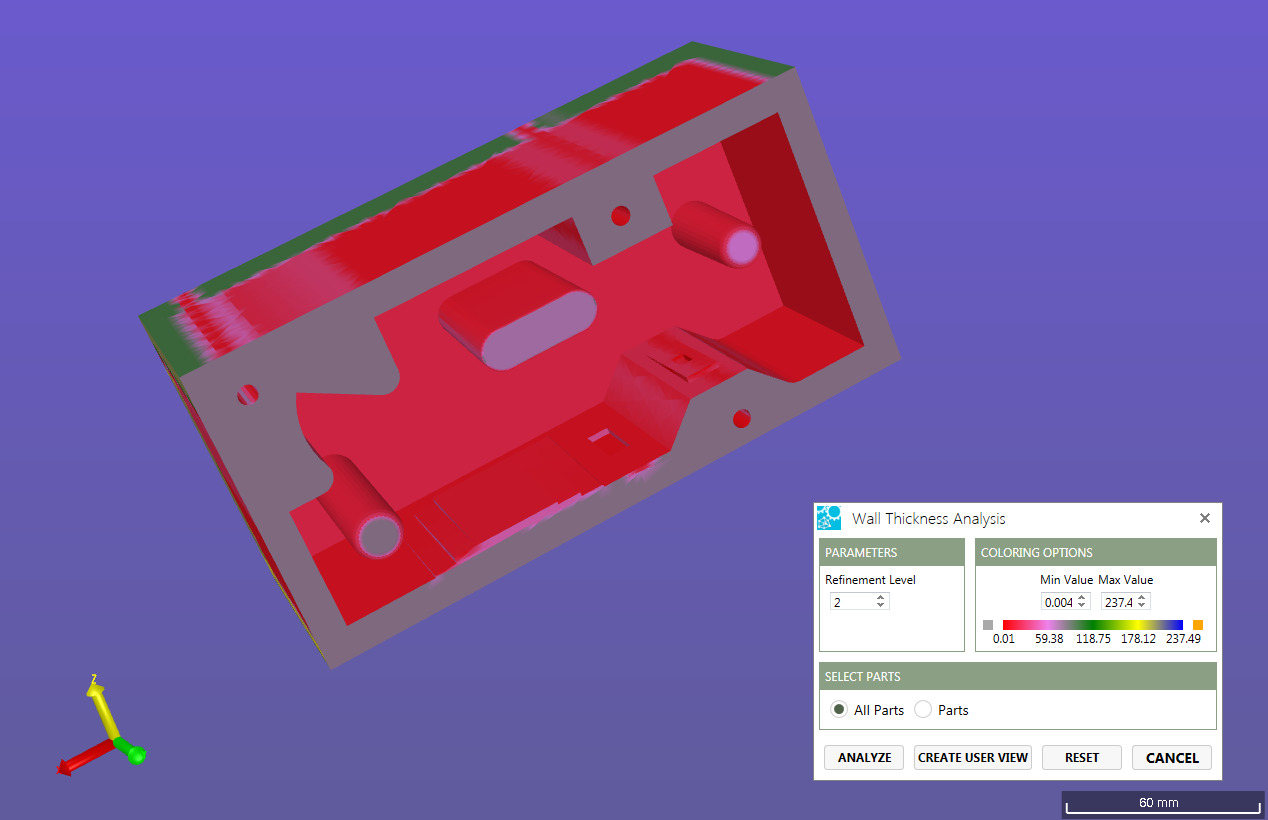Click the orange above-maximum color swatch
Viewport: 1268px width, 820px height.
pyautogui.click(x=1197, y=625)
